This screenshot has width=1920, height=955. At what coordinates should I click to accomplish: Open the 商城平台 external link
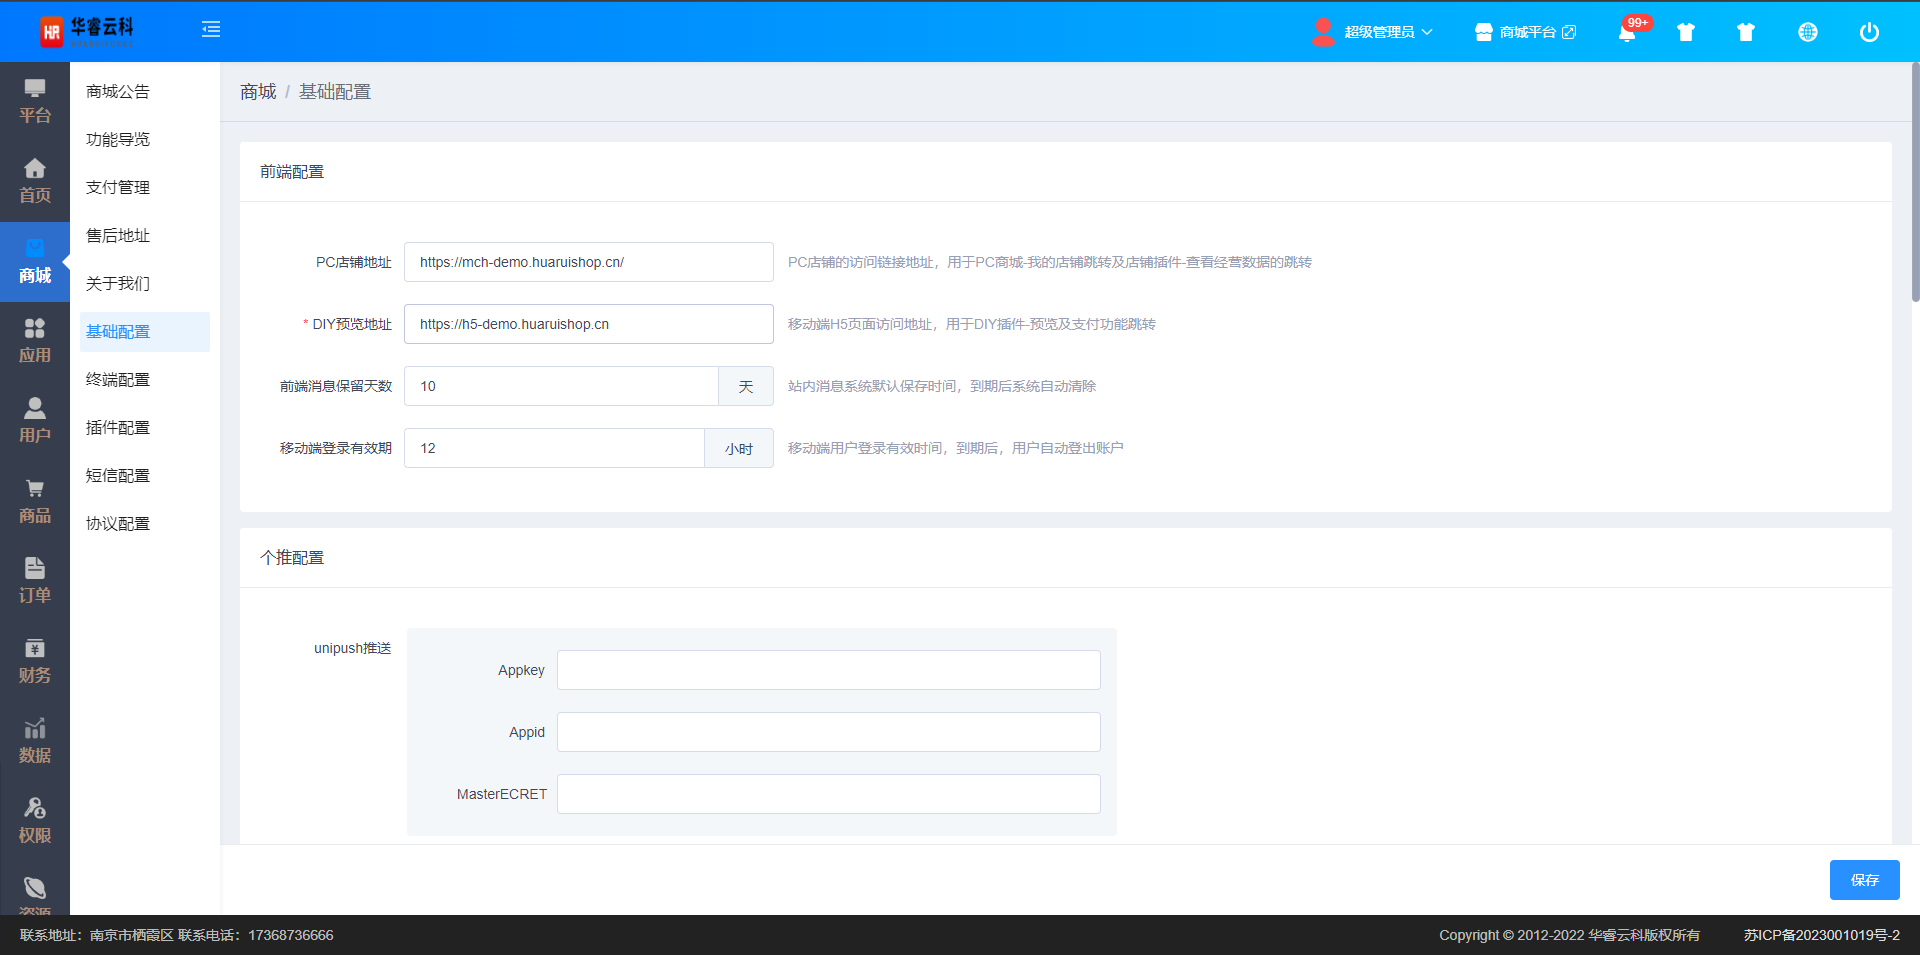pos(1526,32)
